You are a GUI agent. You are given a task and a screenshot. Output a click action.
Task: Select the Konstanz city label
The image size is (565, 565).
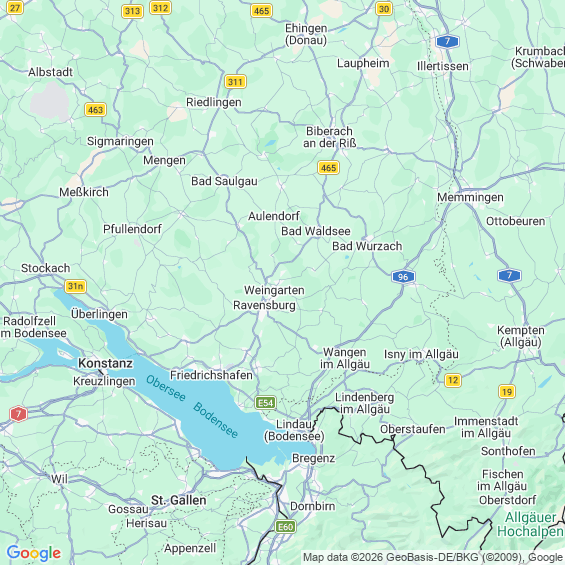106,363
